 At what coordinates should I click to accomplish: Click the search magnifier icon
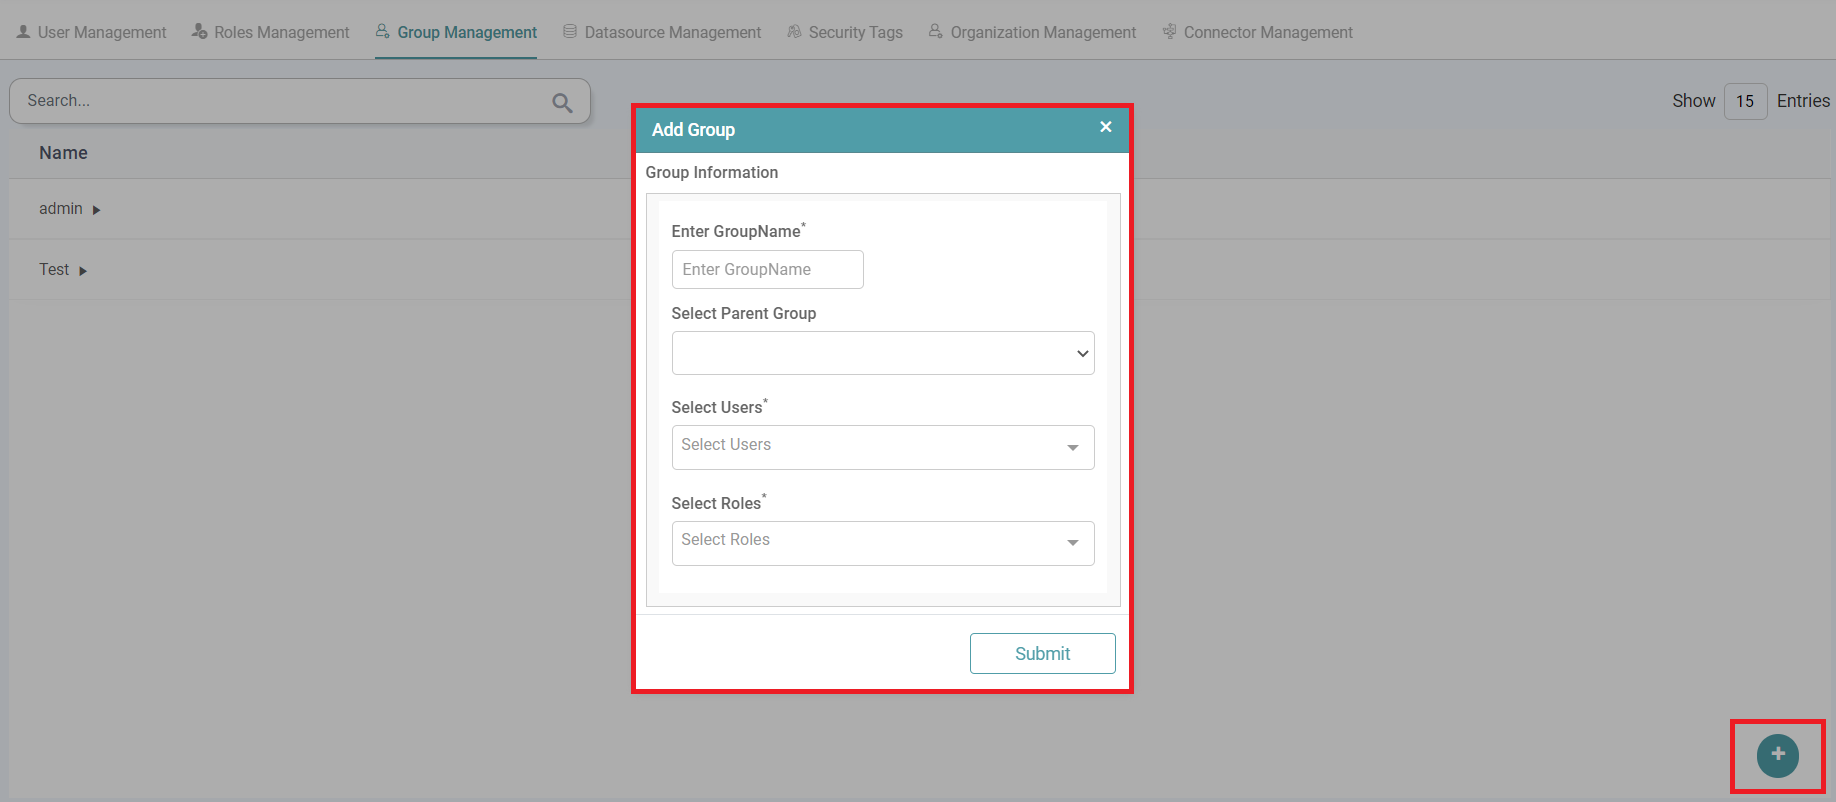coord(562,102)
